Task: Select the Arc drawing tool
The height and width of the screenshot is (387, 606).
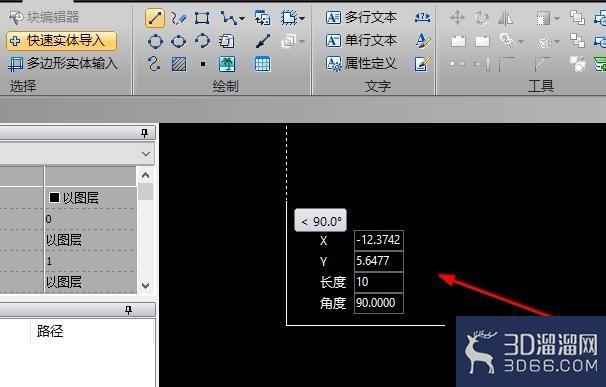Action: pyautogui.click(x=202, y=41)
